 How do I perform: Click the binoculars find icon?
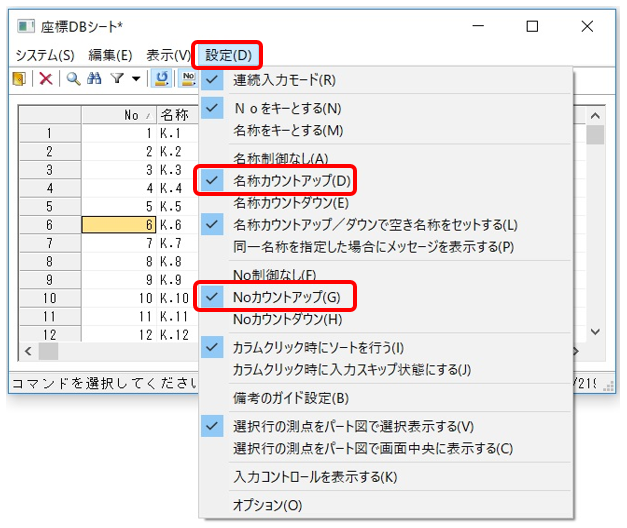(94, 78)
